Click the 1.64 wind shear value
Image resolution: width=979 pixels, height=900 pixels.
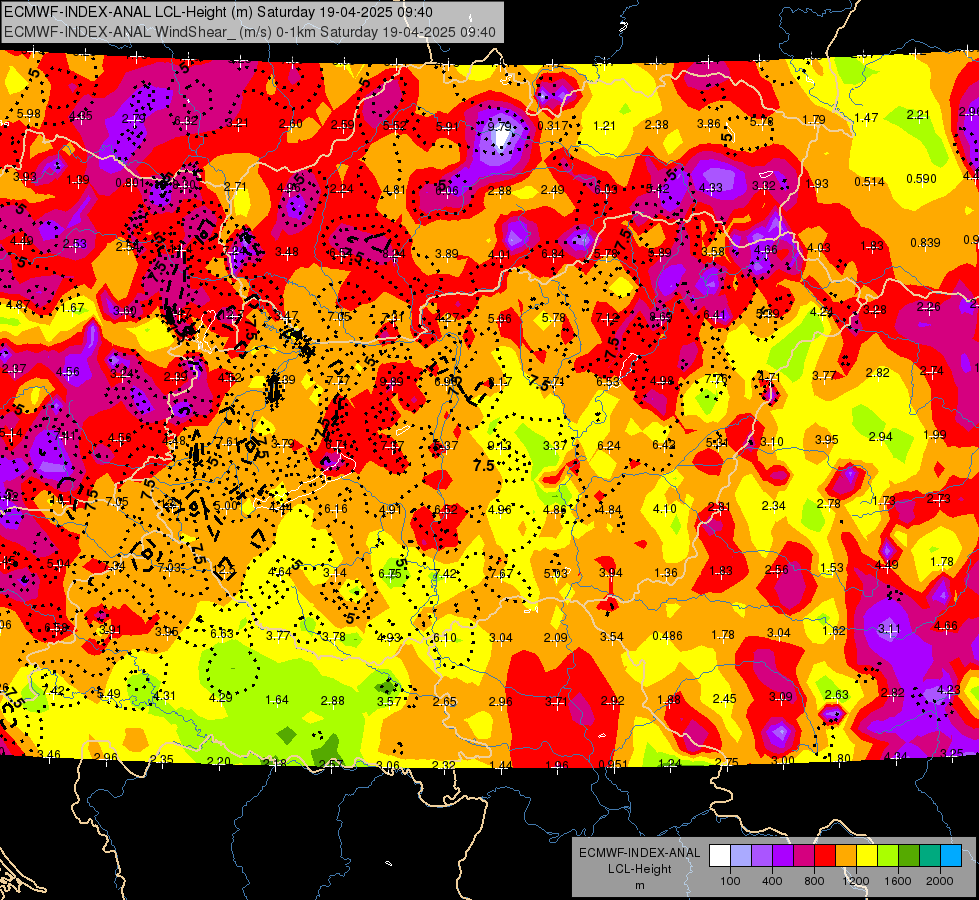(x=277, y=700)
